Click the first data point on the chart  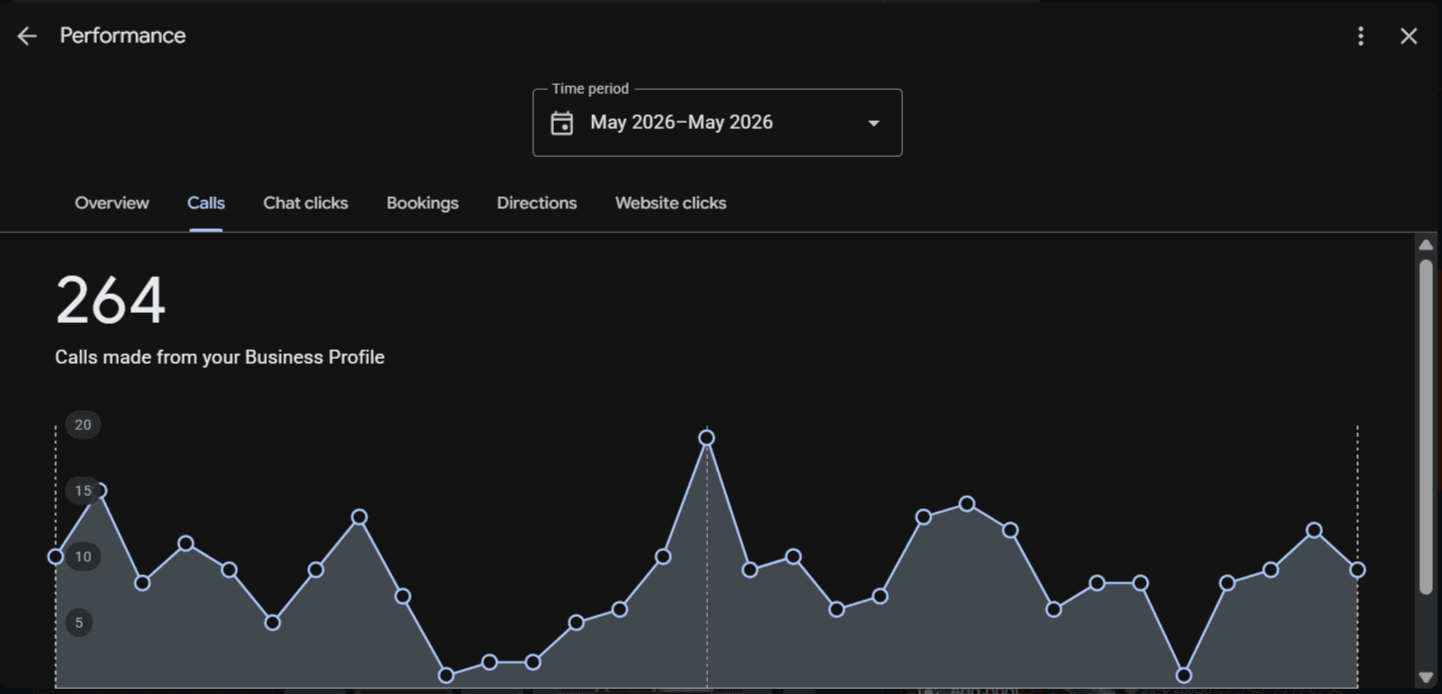[x=56, y=557]
